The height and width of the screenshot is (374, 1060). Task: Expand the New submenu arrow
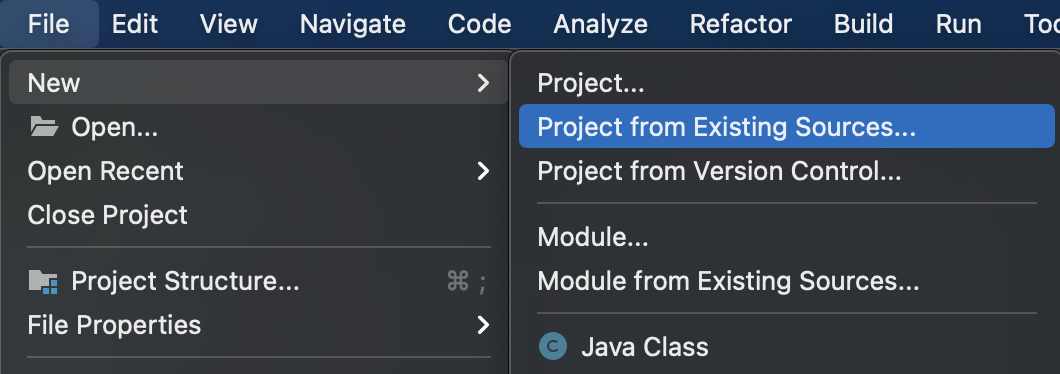(x=483, y=83)
